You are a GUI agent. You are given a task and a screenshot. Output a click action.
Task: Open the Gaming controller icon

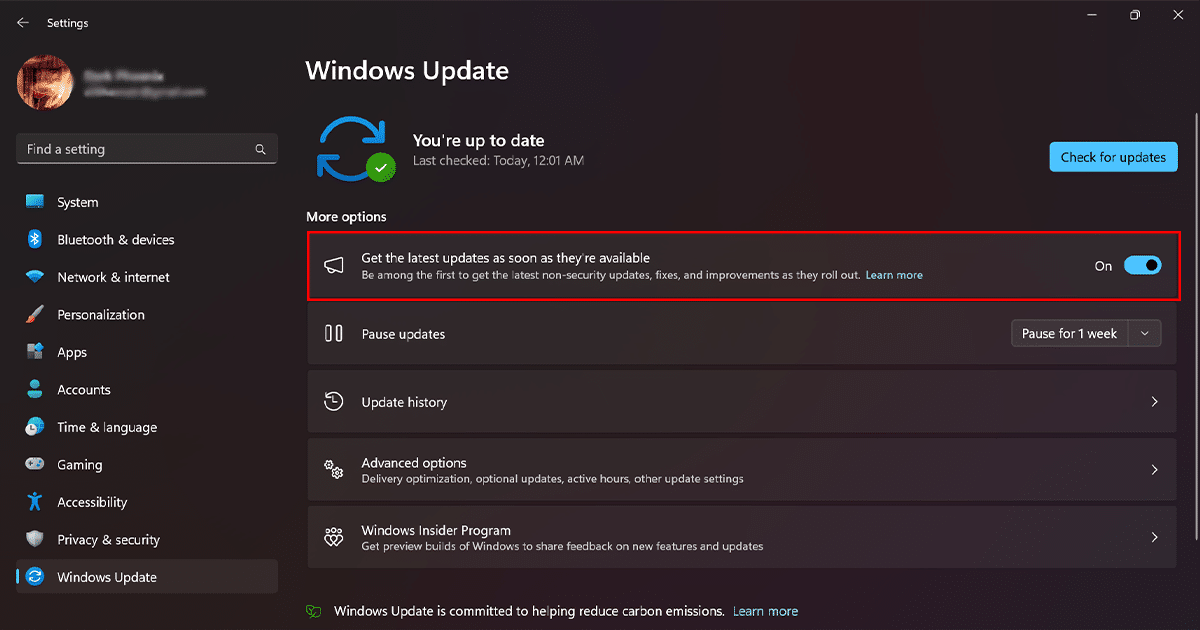[x=35, y=465]
